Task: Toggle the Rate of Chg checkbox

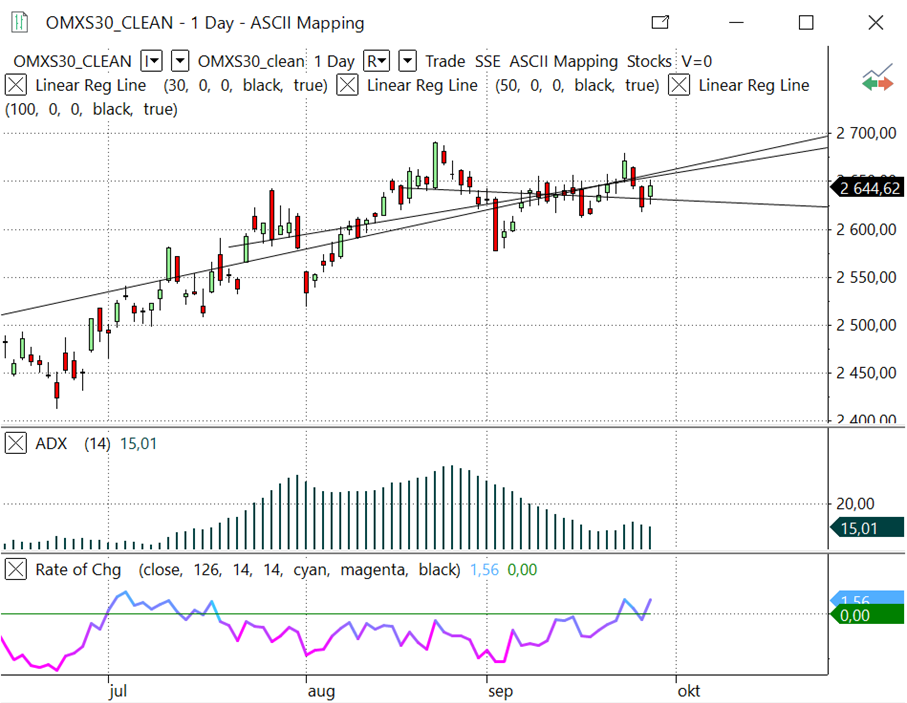Action: click(16, 569)
